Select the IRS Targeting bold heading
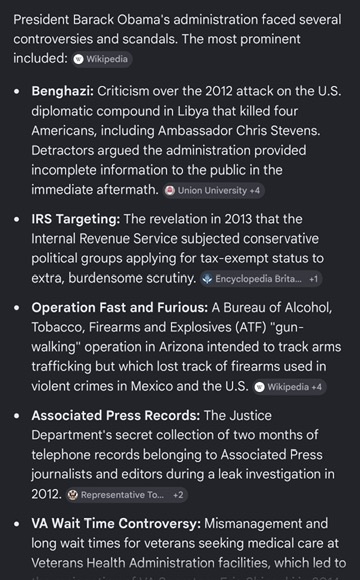Image resolution: width=360 pixels, height=580 pixels. [75, 219]
